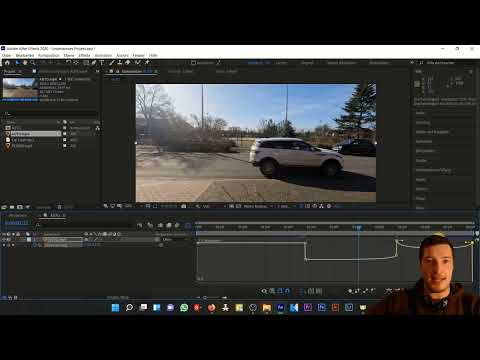The image size is (480, 360).
Task: Open the Datei menu
Action: [x=6, y=55]
